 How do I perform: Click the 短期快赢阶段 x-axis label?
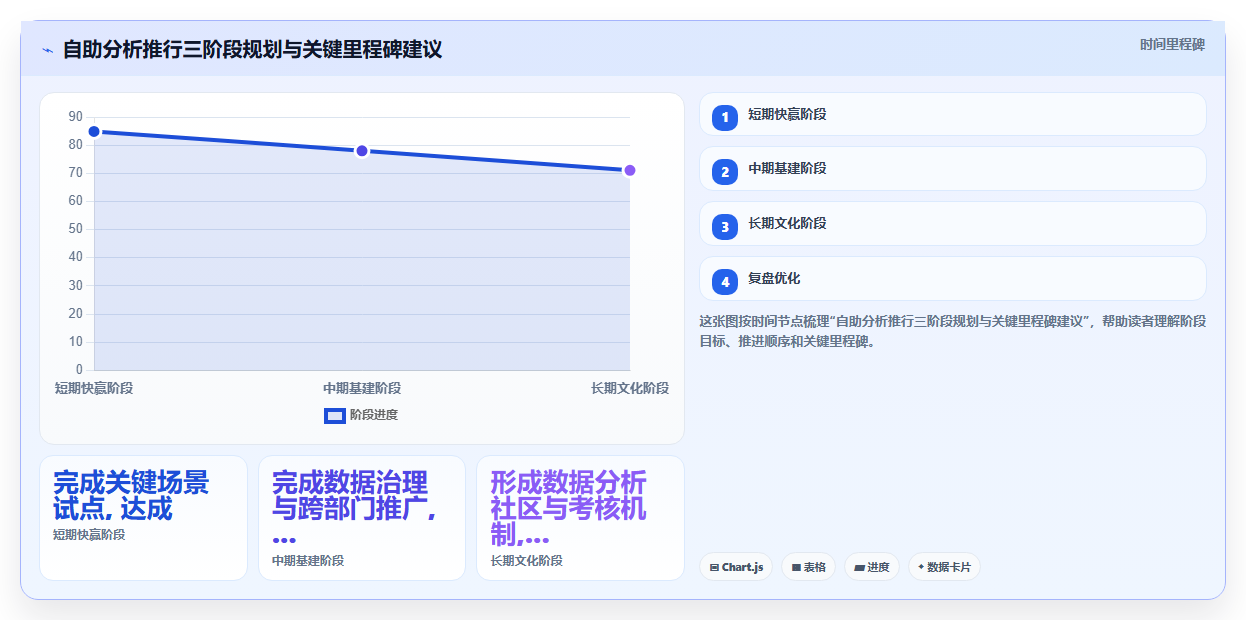click(x=94, y=388)
